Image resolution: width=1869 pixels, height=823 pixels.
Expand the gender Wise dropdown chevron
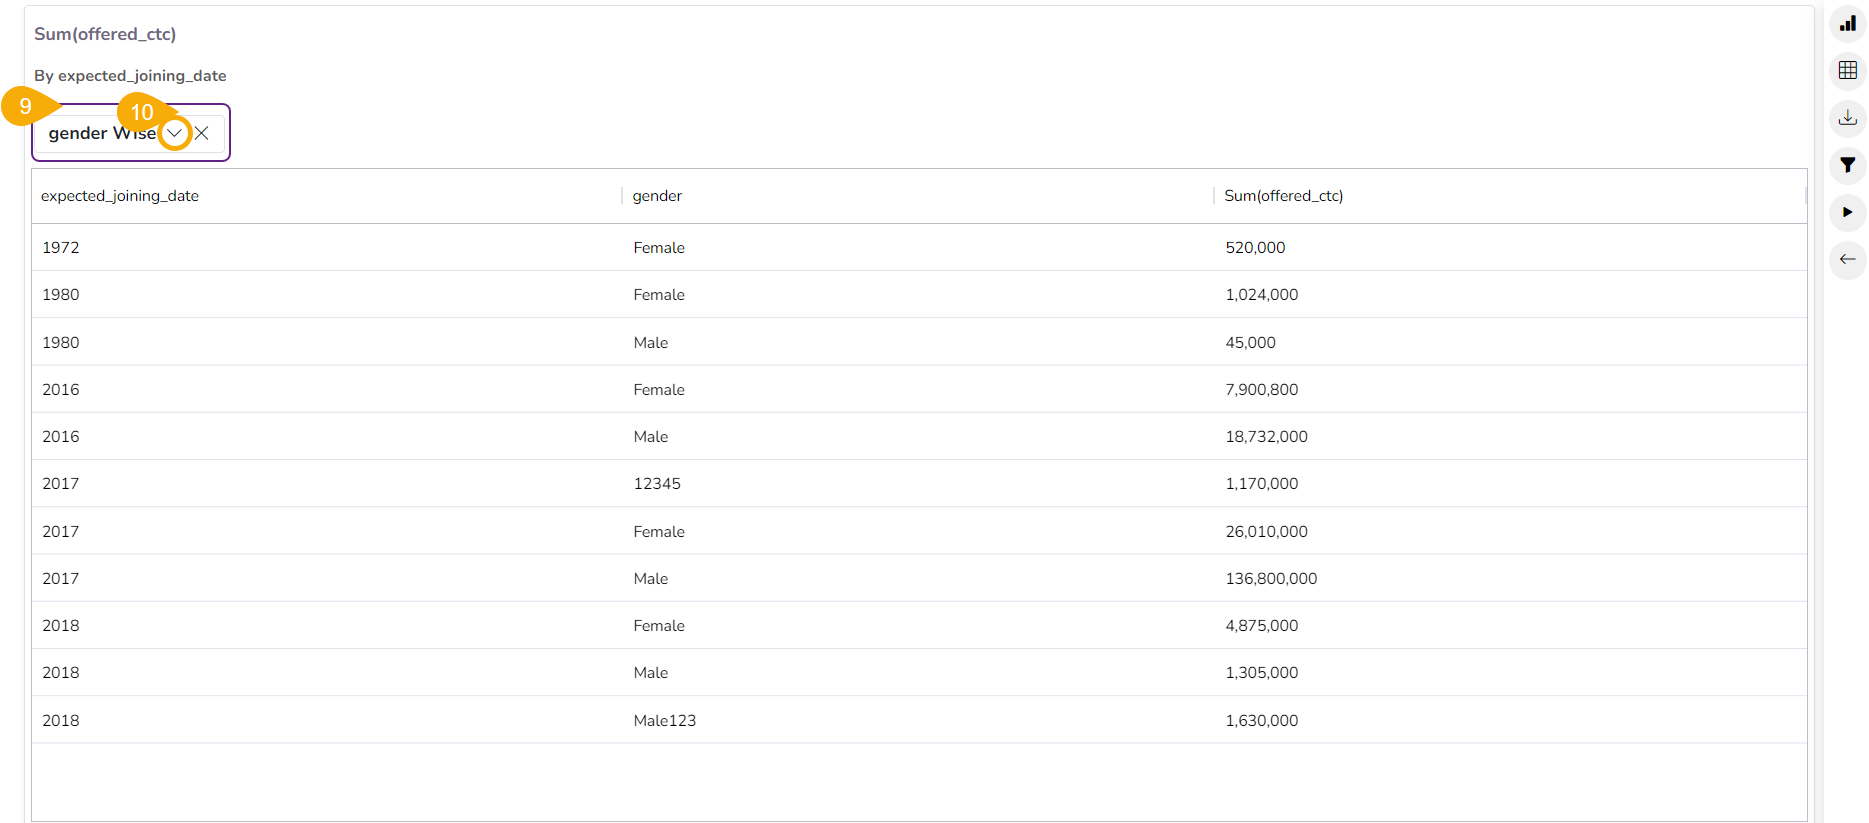coord(175,133)
